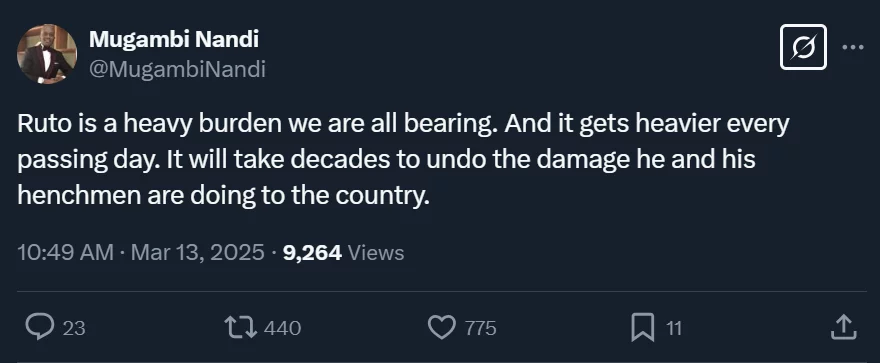Click the 440 reposts count
880x363 pixels.
(x=282, y=328)
